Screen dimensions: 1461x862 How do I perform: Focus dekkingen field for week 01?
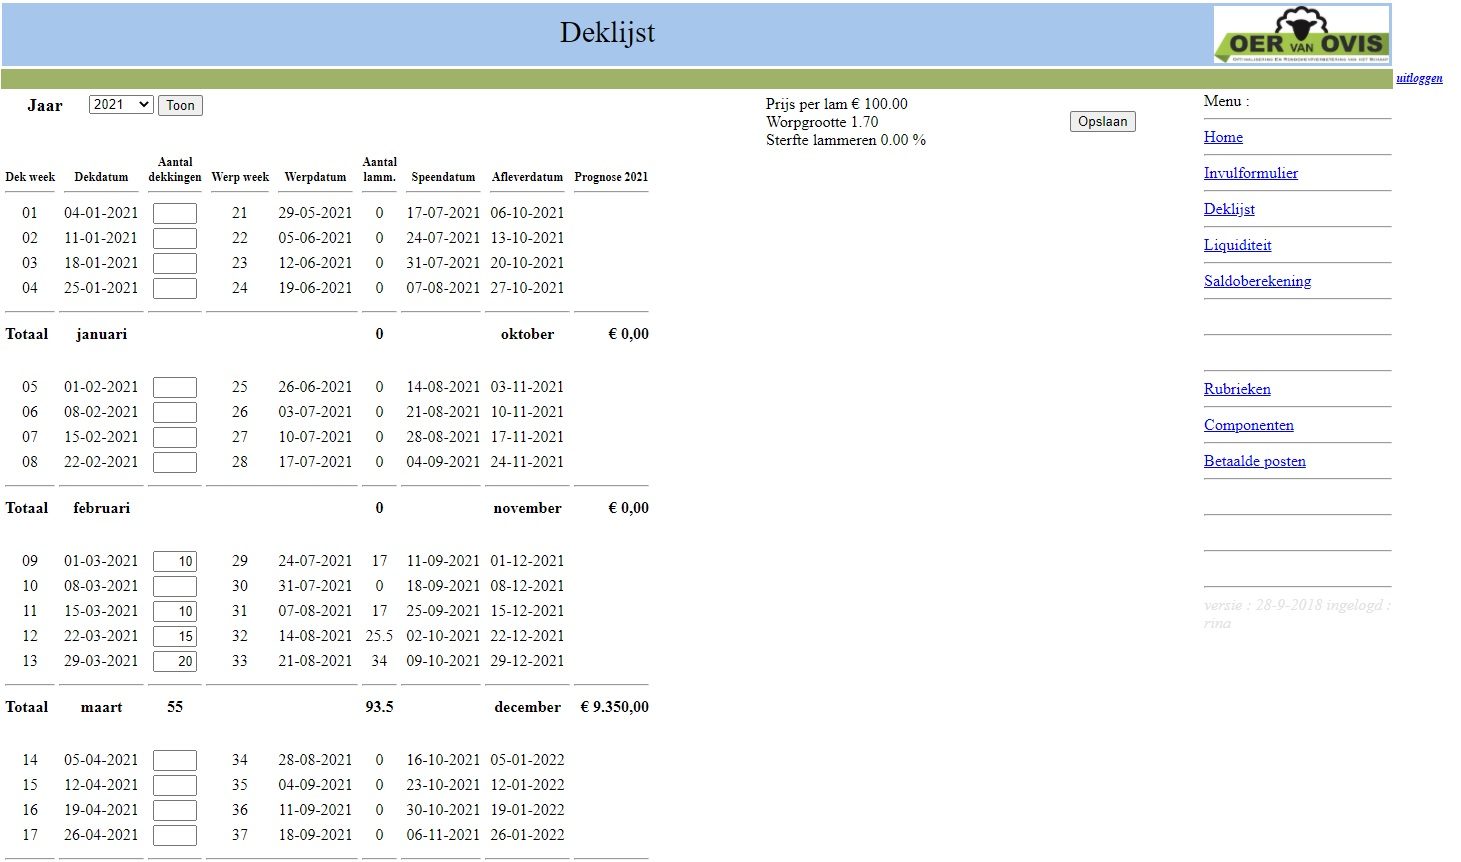point(174,213)
